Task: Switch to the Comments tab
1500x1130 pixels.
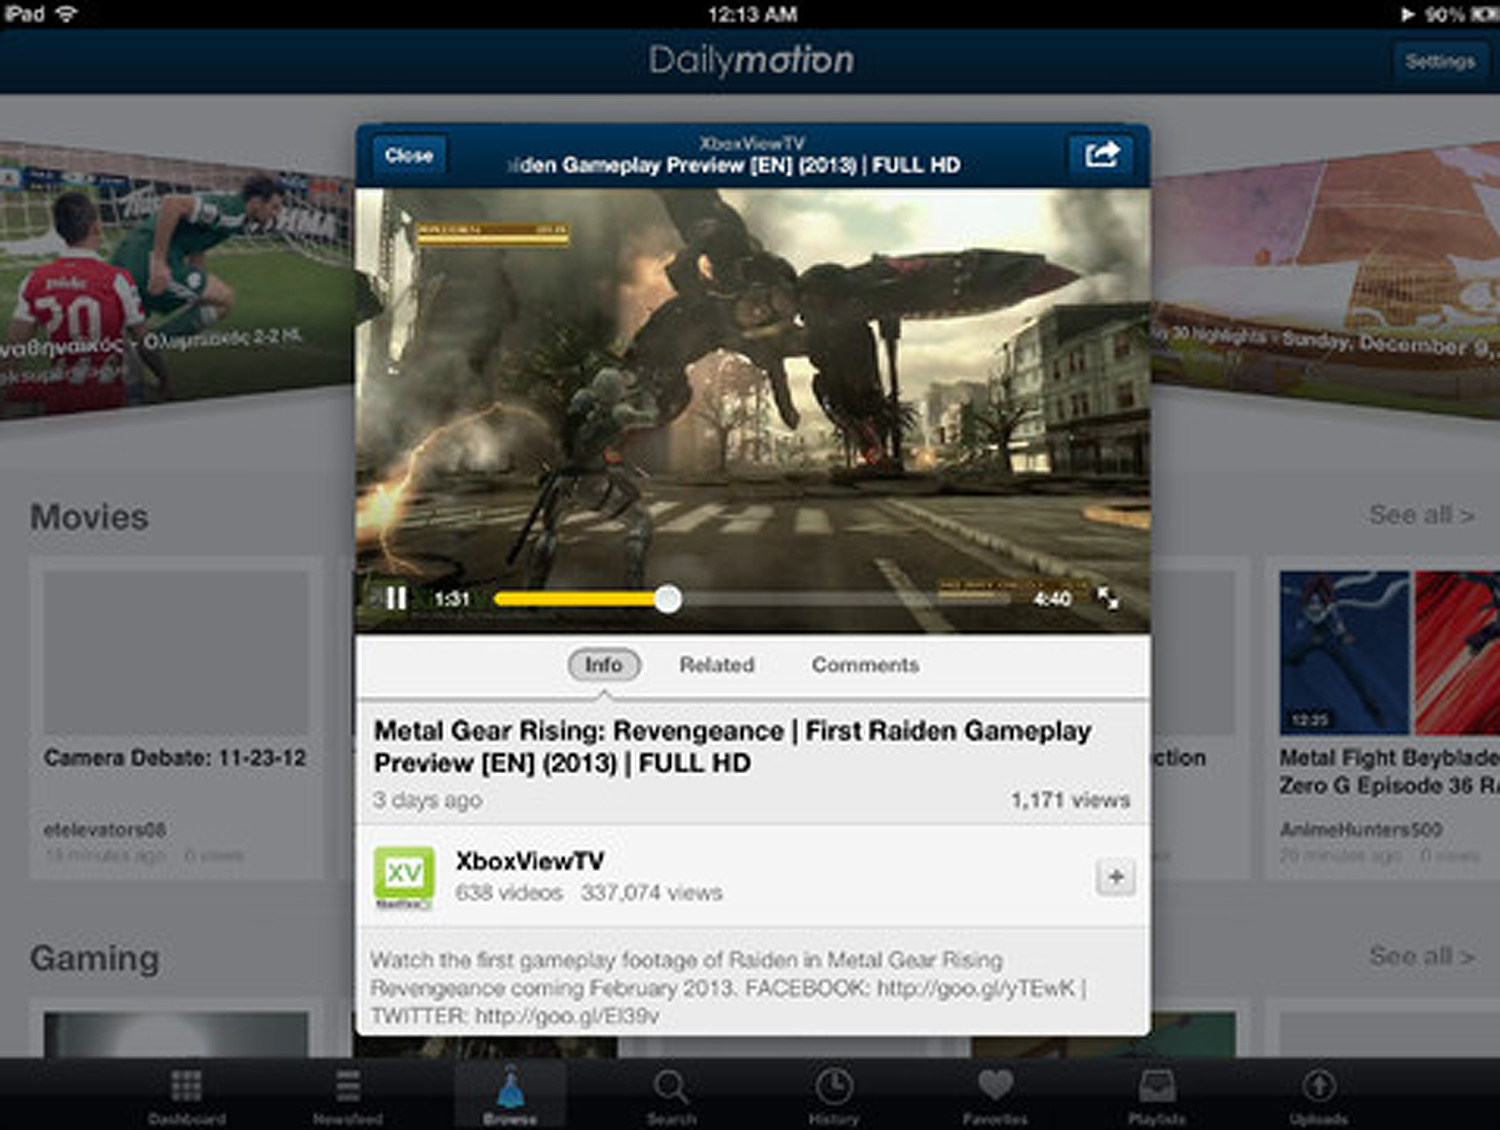Action: [865, 665]
